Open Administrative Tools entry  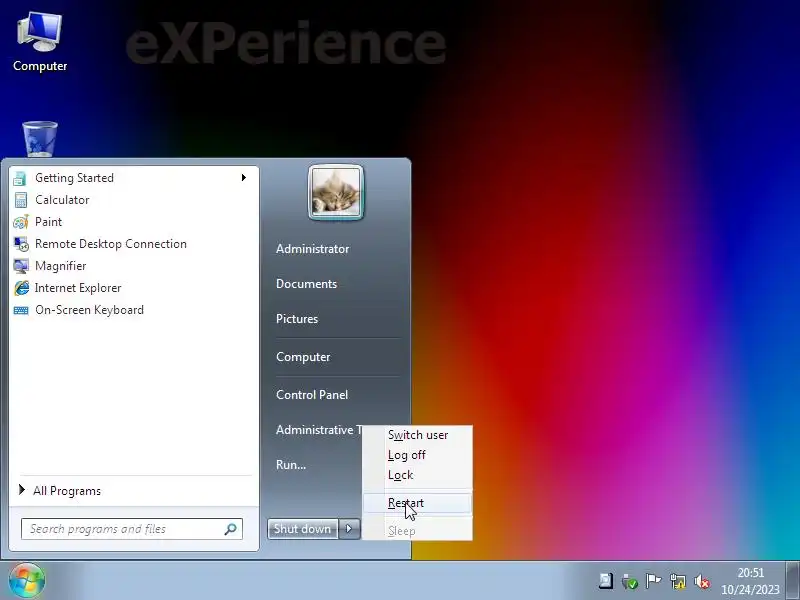tap(319, 430)
